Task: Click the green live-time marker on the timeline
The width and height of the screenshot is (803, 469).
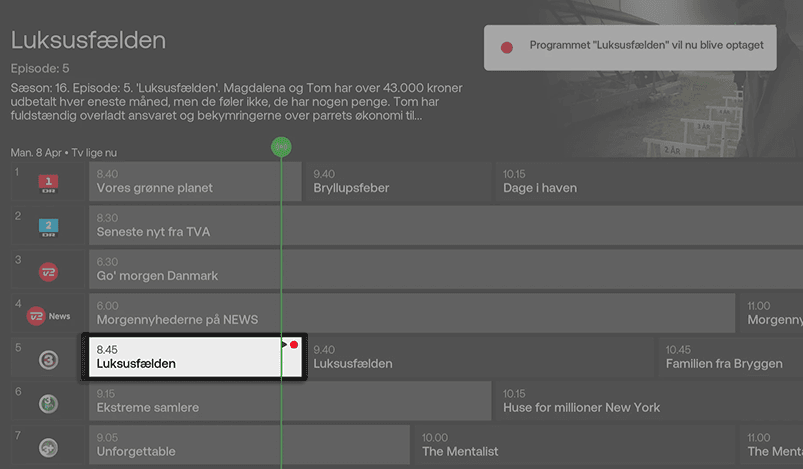Action: [x=281, y=147]
